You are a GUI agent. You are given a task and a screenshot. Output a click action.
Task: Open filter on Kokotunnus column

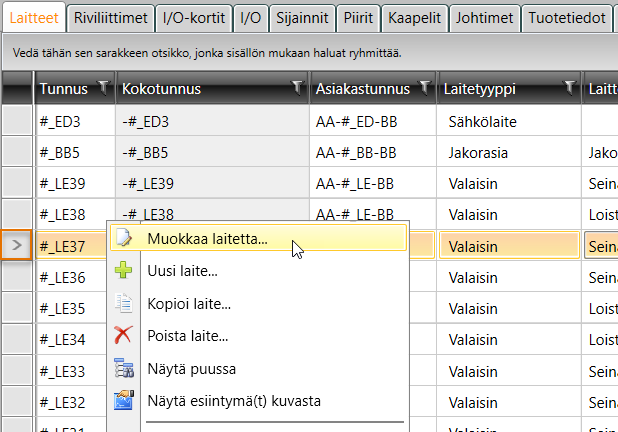[x=297, y=88]
